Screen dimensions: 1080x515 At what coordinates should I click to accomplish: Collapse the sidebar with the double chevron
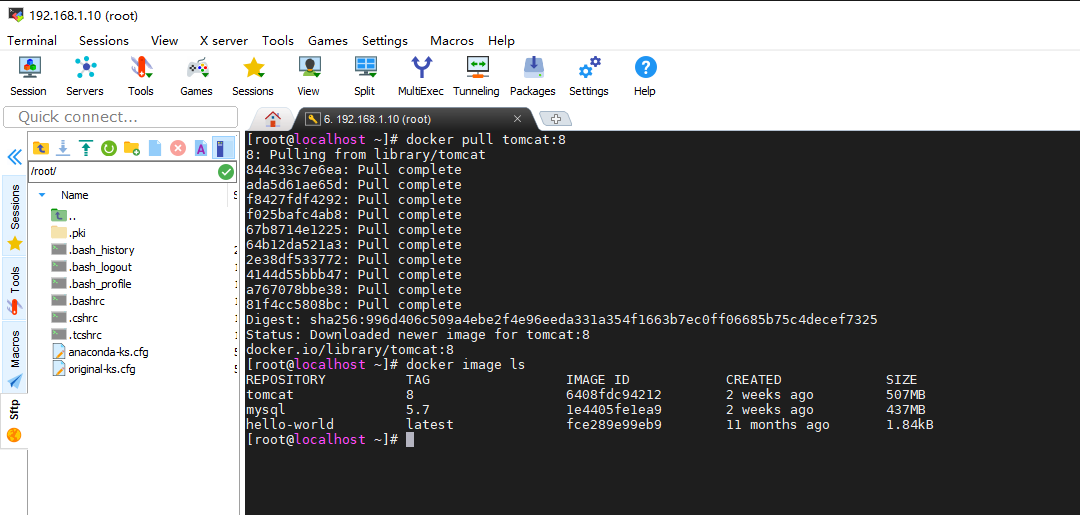[14, 157]
